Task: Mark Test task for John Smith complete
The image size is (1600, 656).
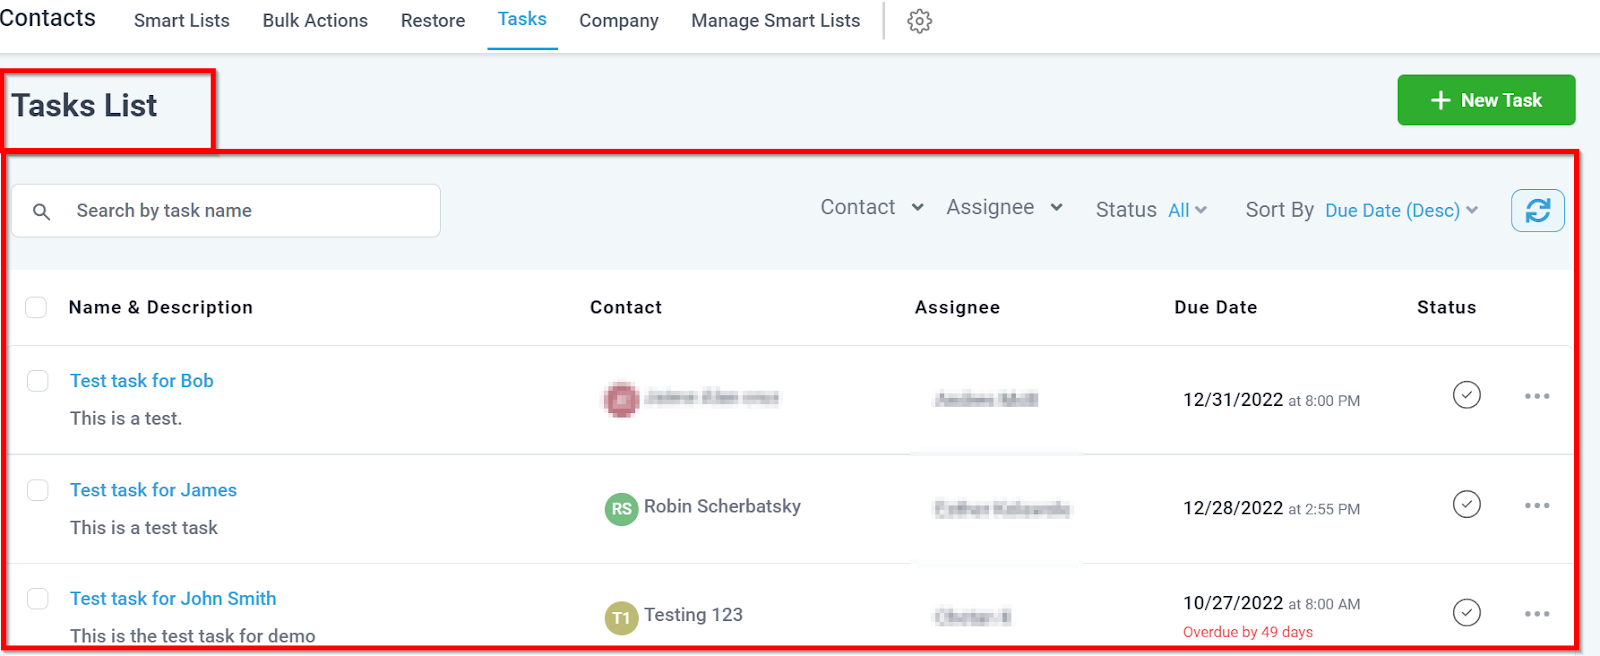Action: point(1466,612)
